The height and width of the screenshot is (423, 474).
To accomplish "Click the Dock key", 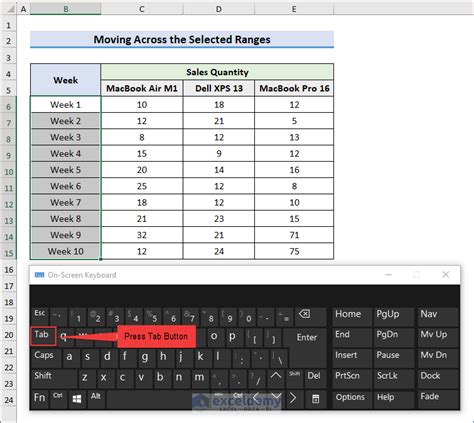I will pyautogui.click(x=438, y=378).
